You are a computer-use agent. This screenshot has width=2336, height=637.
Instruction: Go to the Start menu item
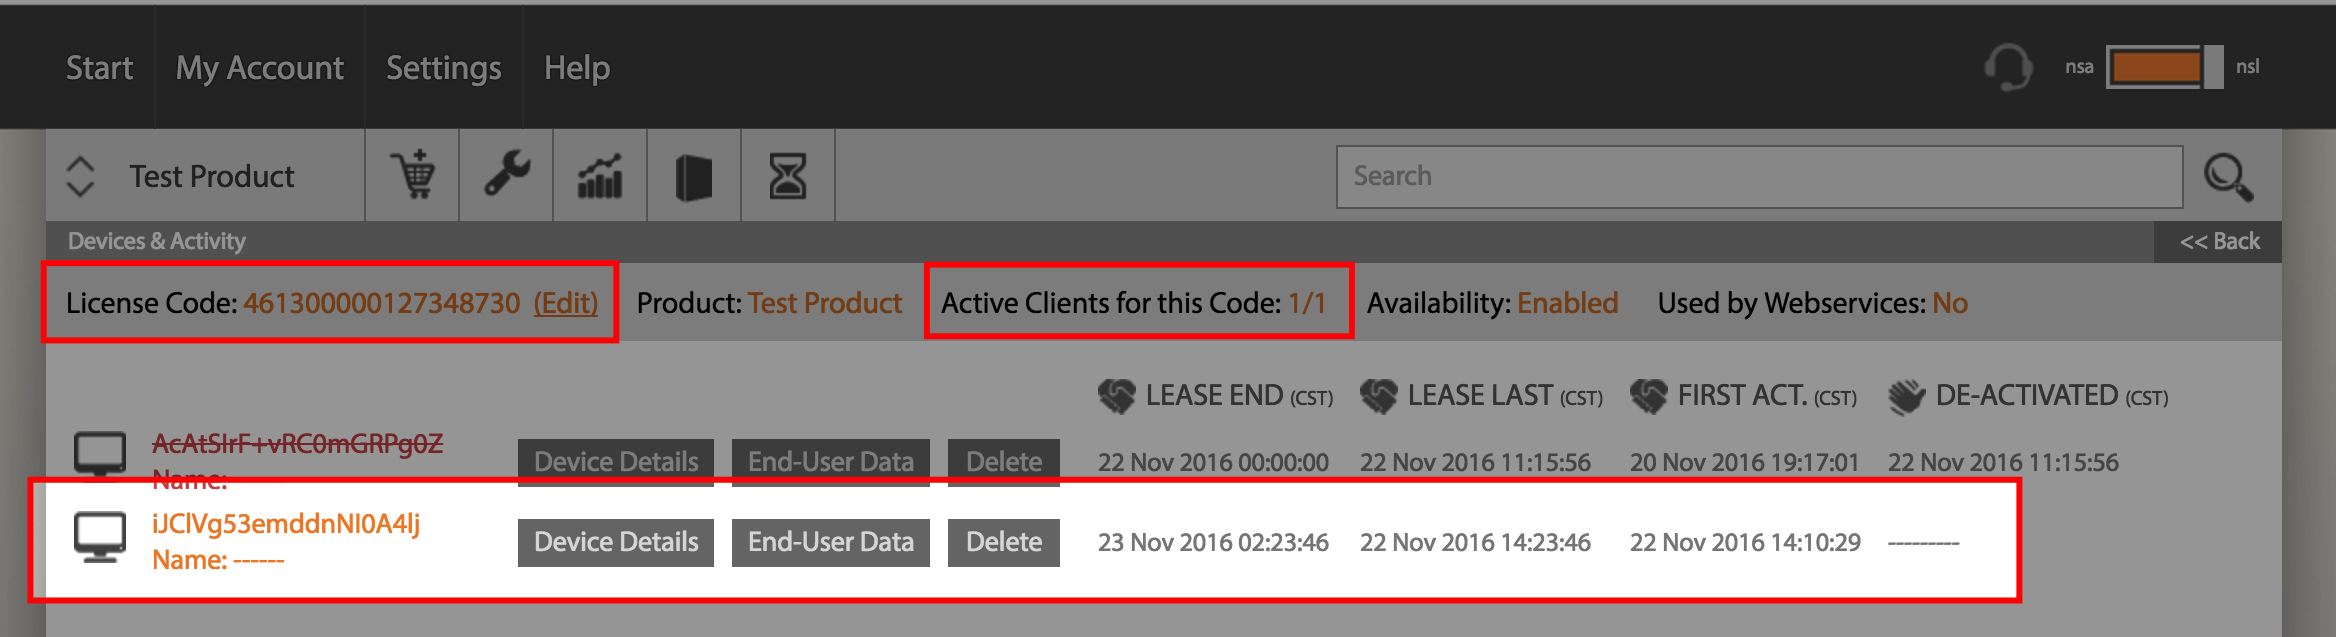tap(99, 67)
